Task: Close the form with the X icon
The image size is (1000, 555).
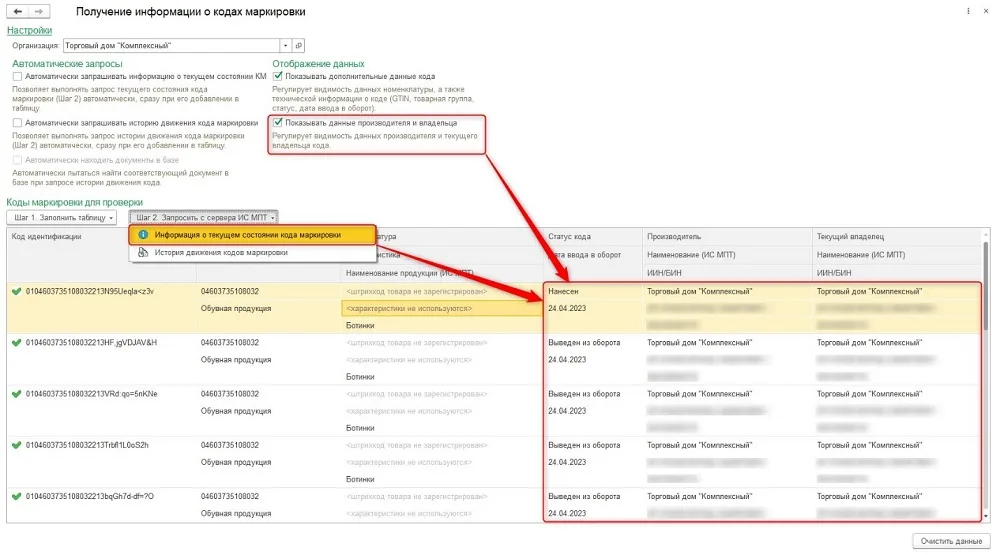Action: click(985, 11)
